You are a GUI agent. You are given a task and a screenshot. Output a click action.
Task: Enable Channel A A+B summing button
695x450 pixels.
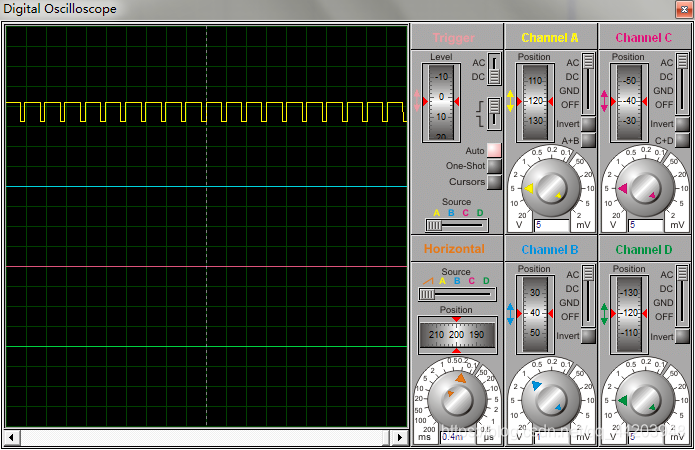(x=588, y=140)
